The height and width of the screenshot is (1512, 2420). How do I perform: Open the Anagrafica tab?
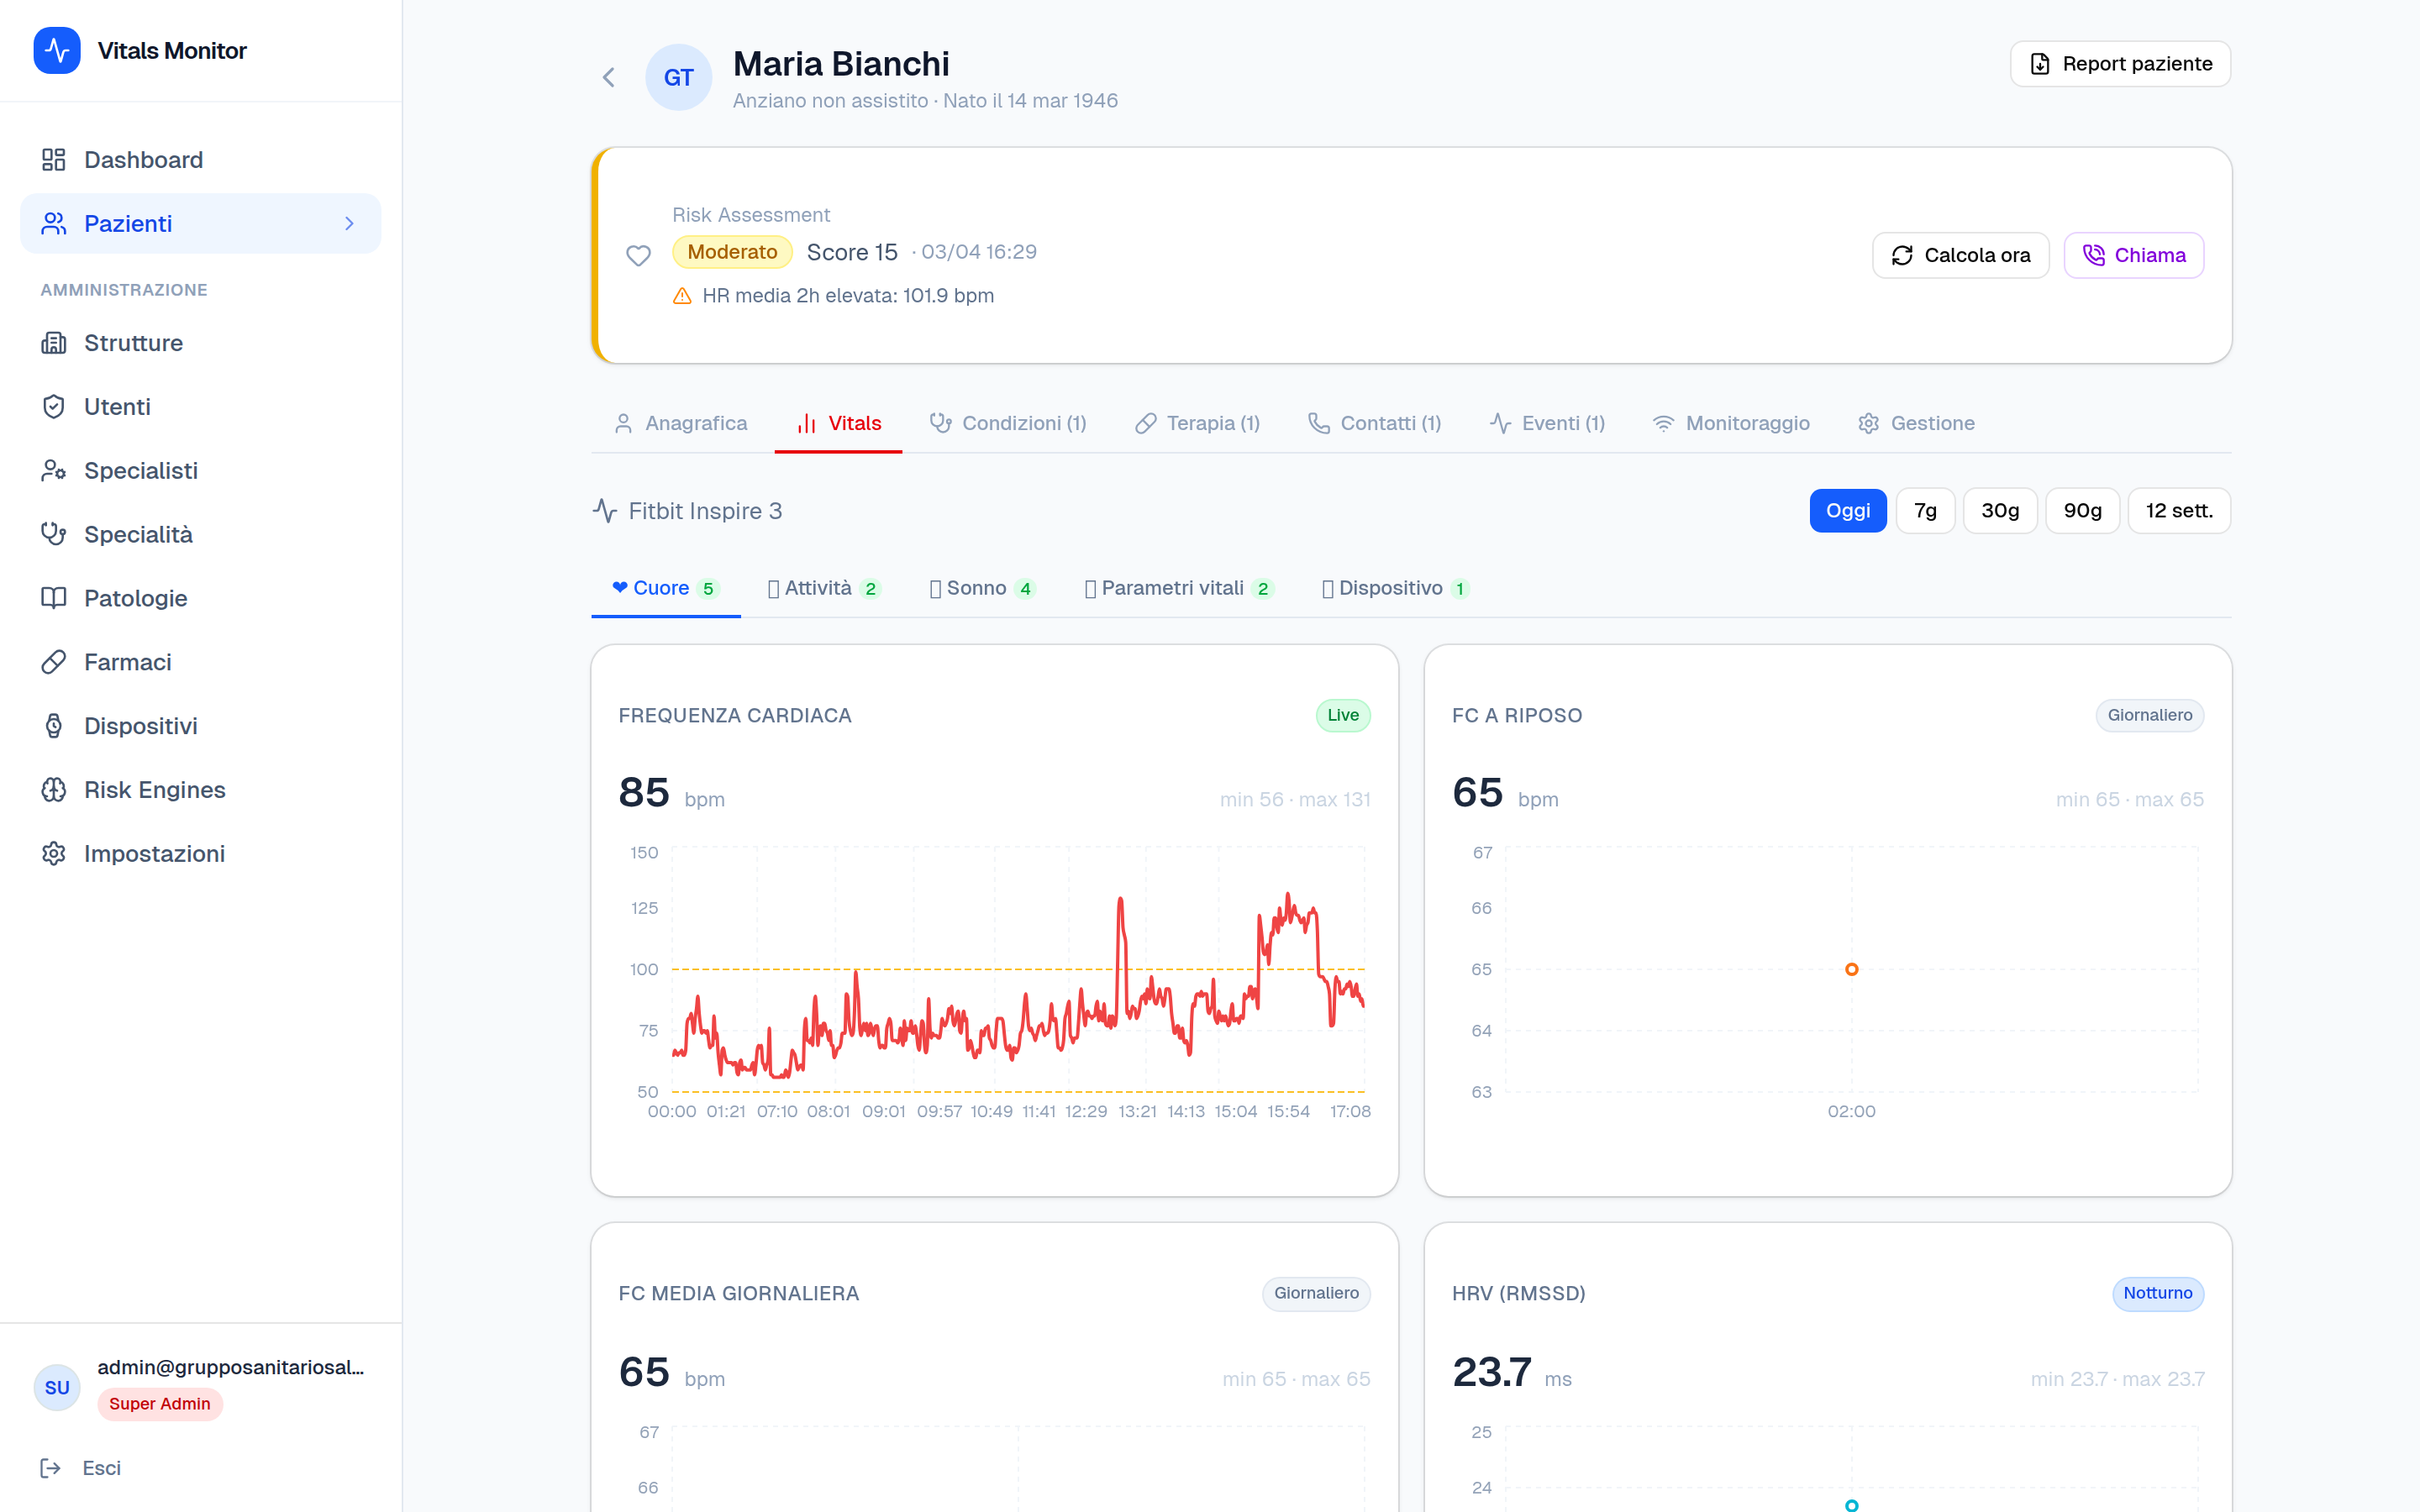pos(681,424)
